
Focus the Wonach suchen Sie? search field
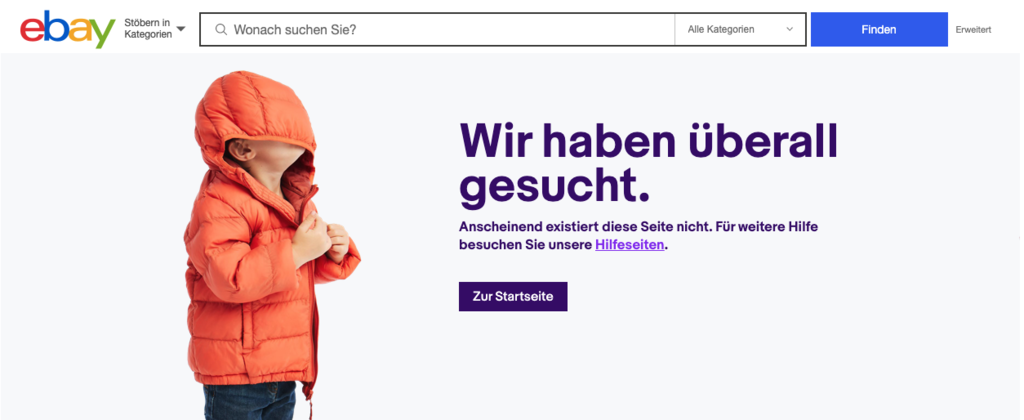click(x=438, y=29)
